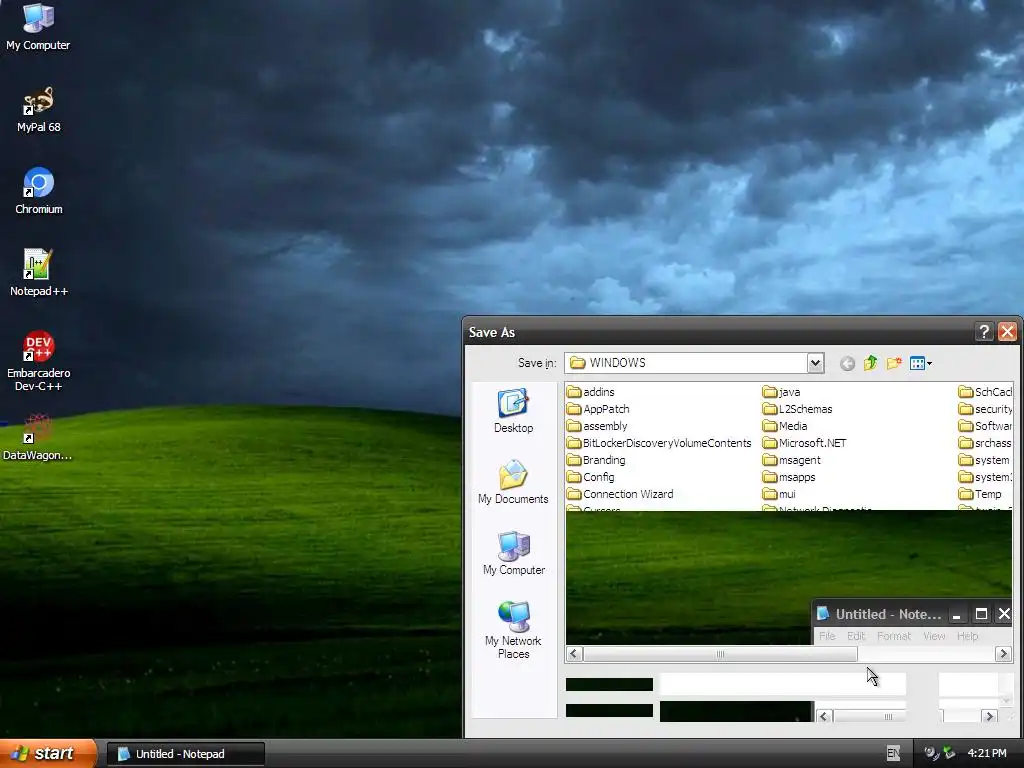Select the security folder
This screenshot has width=1024, height=768.
[985, 409]
